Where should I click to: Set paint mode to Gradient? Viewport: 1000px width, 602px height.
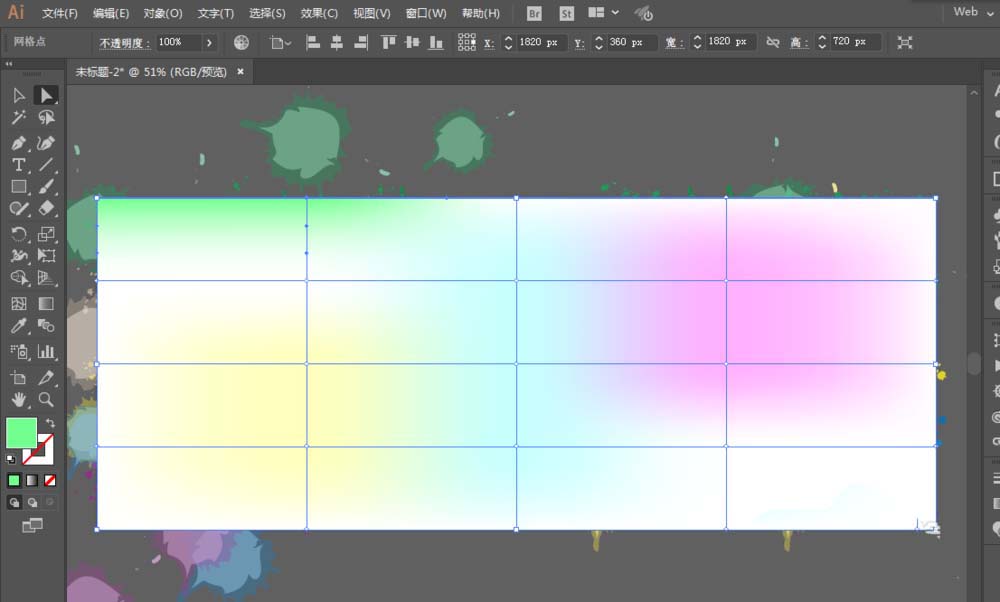[x=32, y=481]
